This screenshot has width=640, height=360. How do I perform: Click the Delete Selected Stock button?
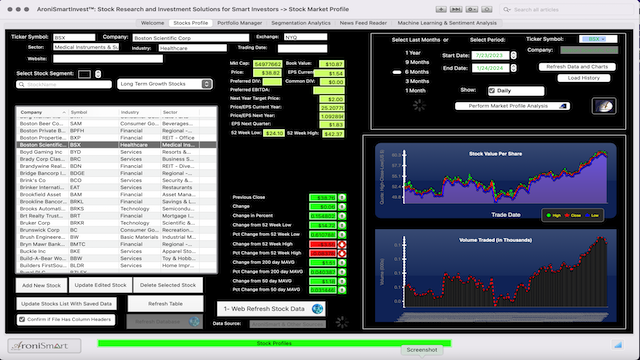point(168,285)
